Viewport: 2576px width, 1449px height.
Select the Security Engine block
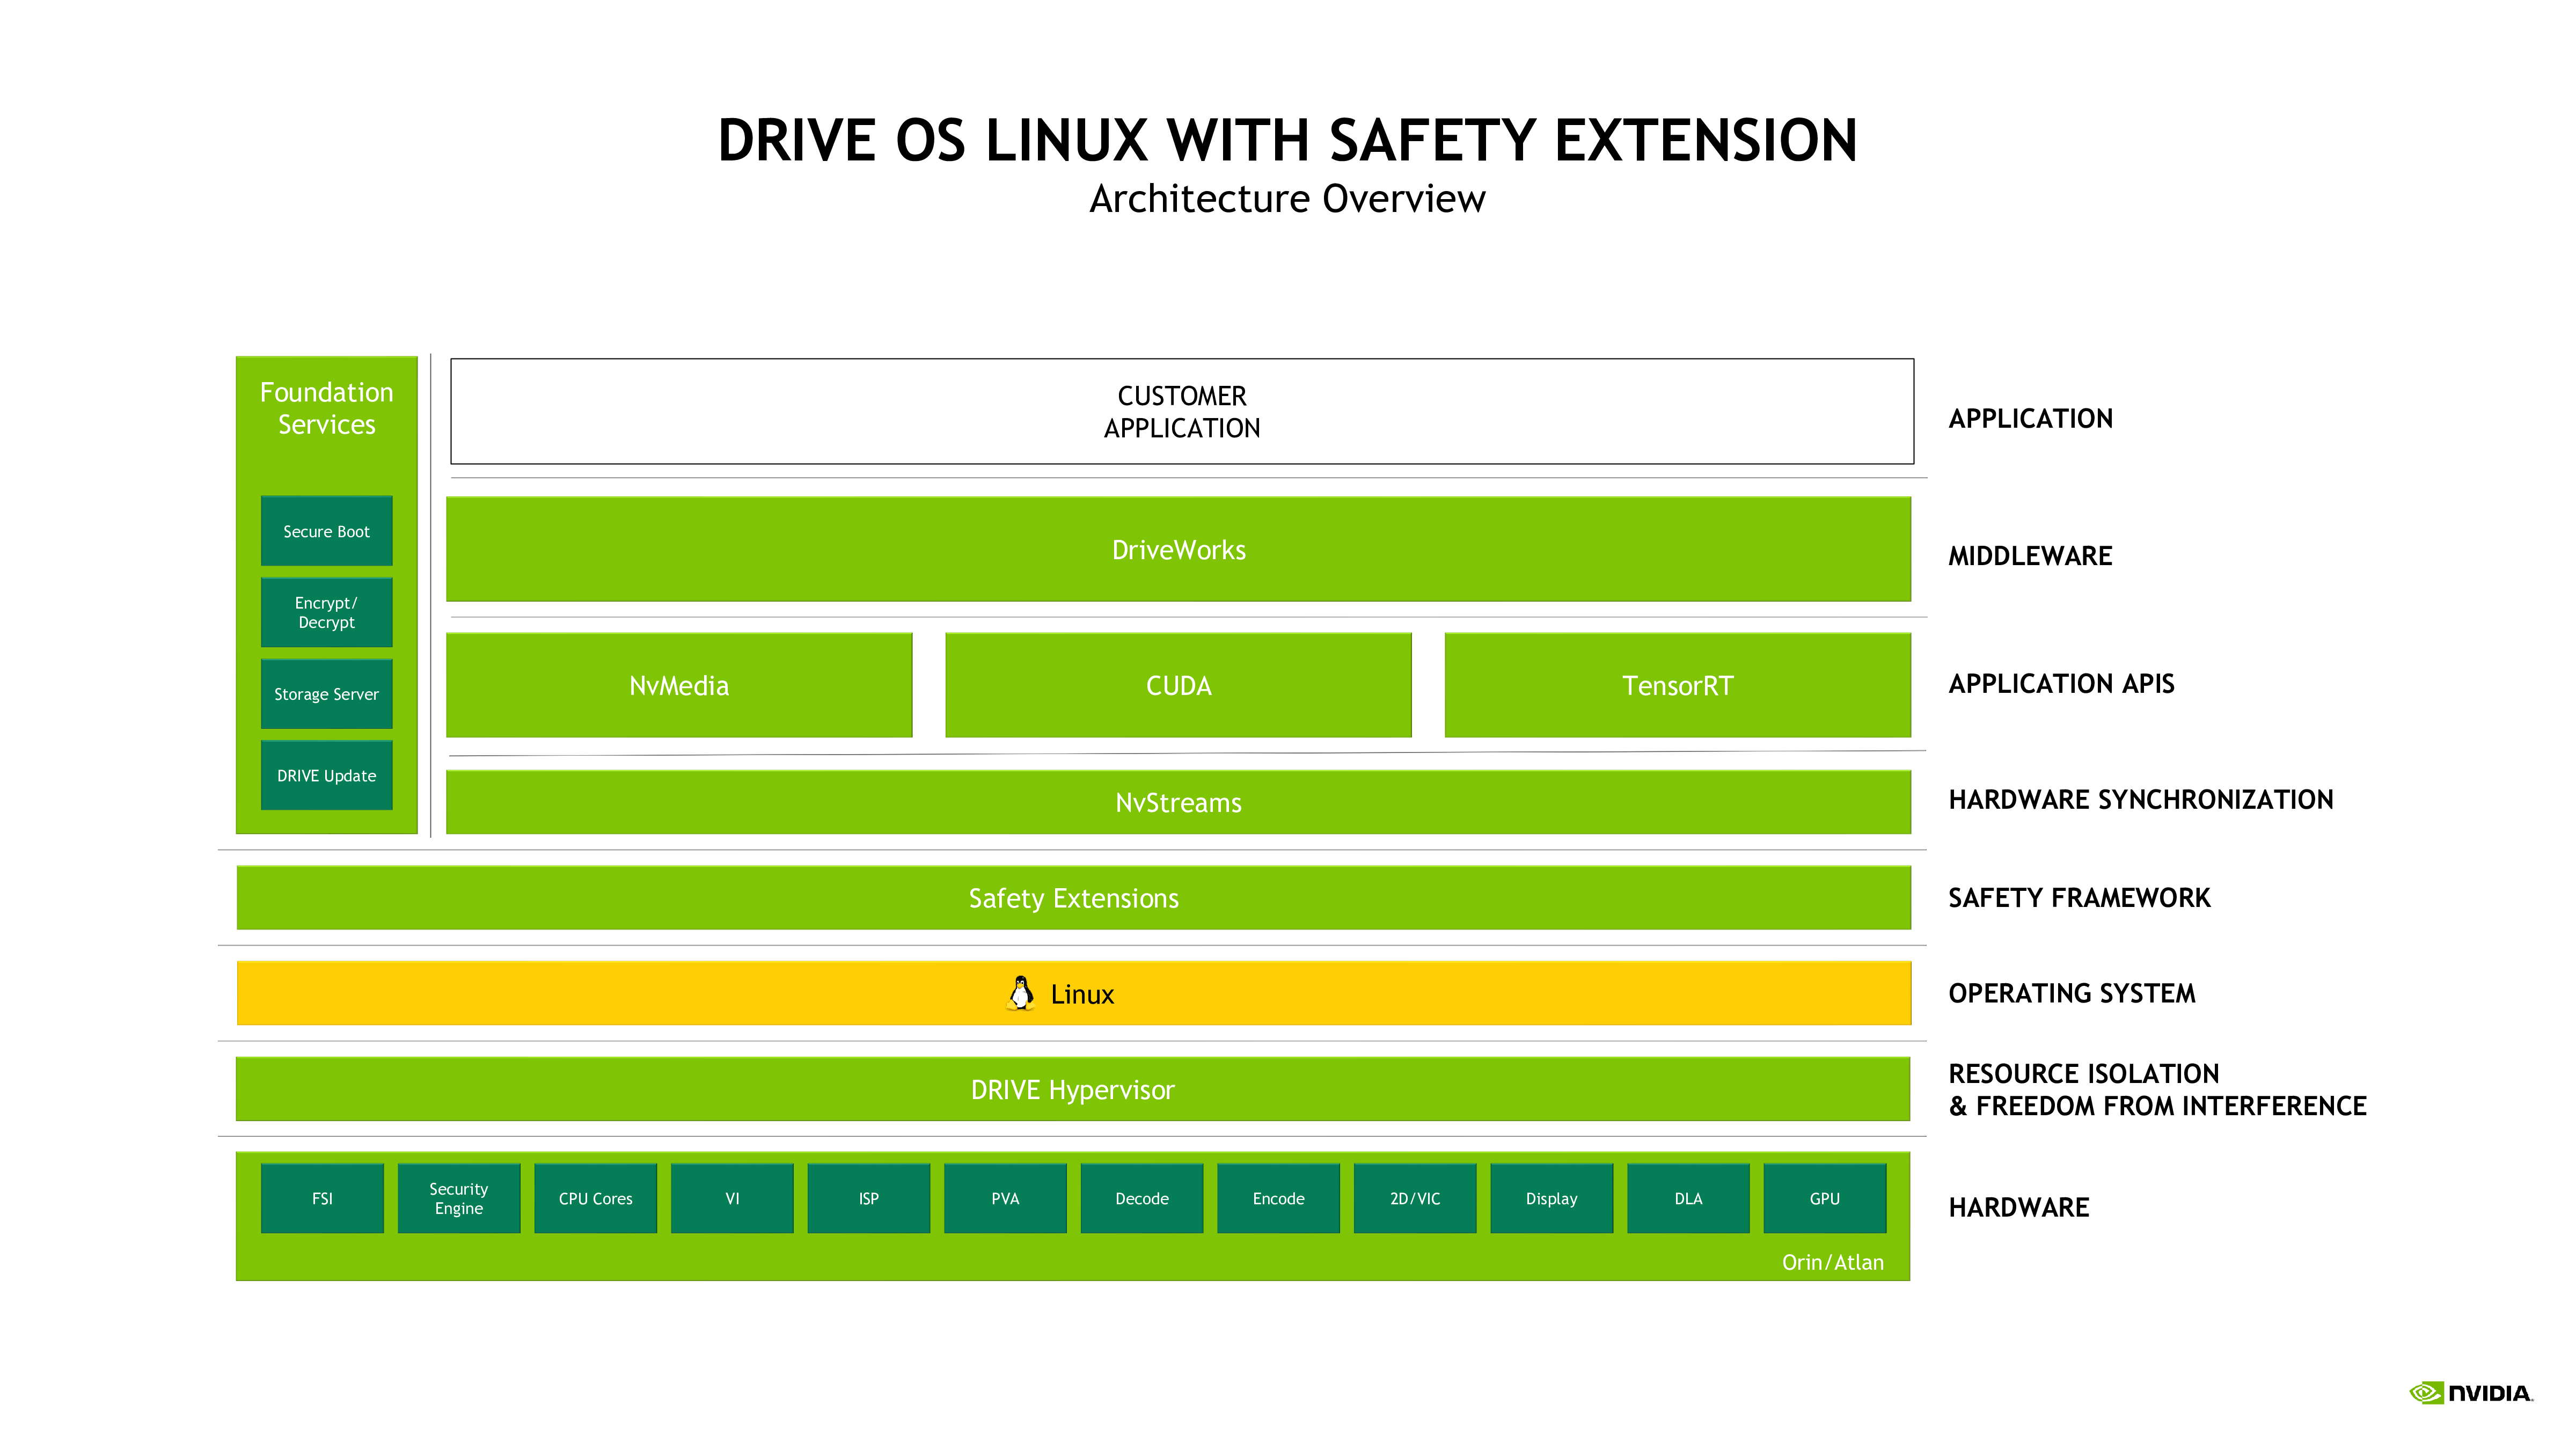point(459,1198)
